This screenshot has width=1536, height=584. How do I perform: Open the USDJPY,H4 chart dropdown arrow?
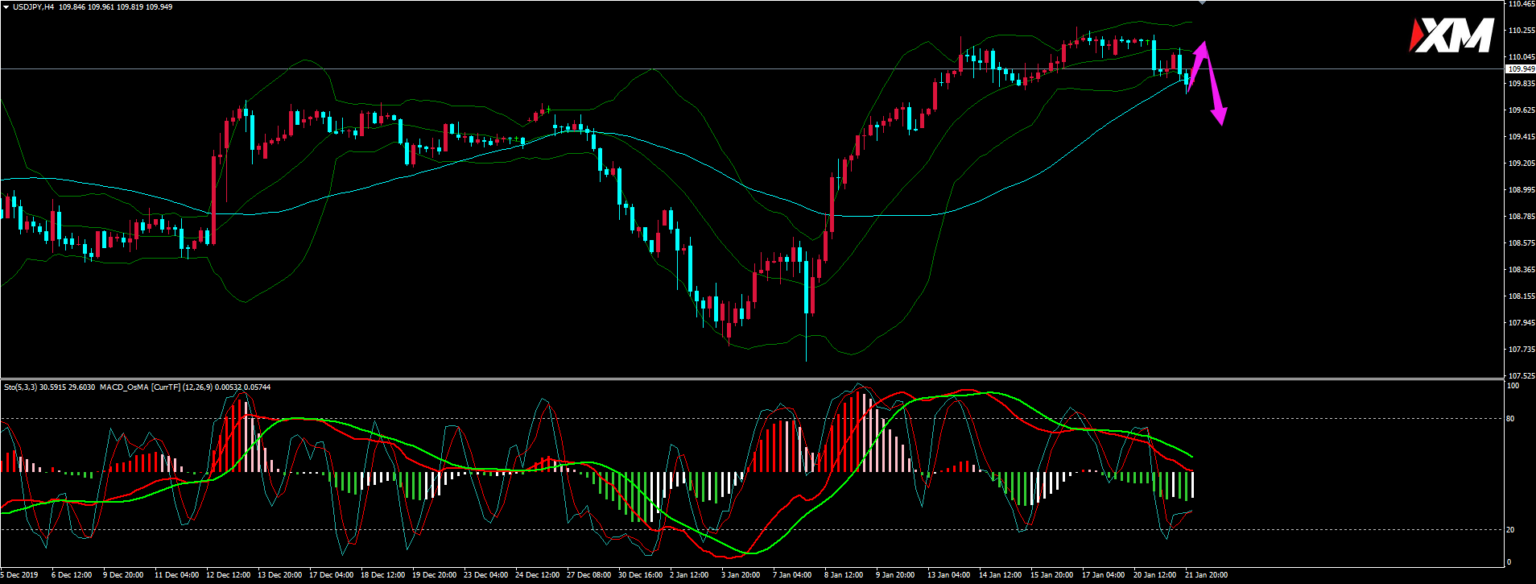(5, 7)
